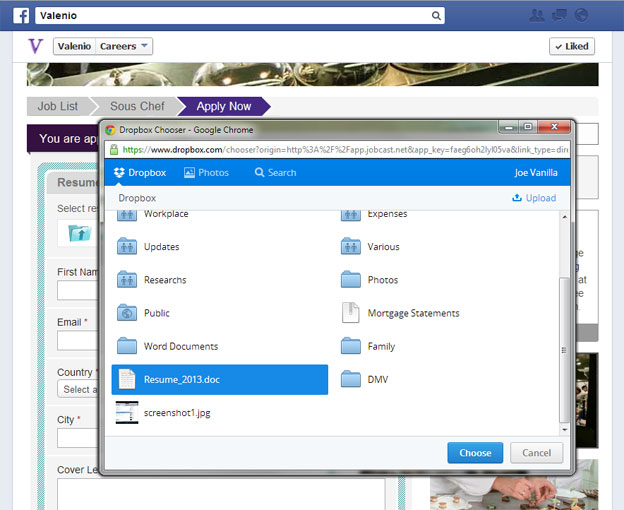The width and height of the screenshot is (624, 510).
Task: Click the Chrome address bar URL
Action: pyautogui.click(x=345, y=150)
